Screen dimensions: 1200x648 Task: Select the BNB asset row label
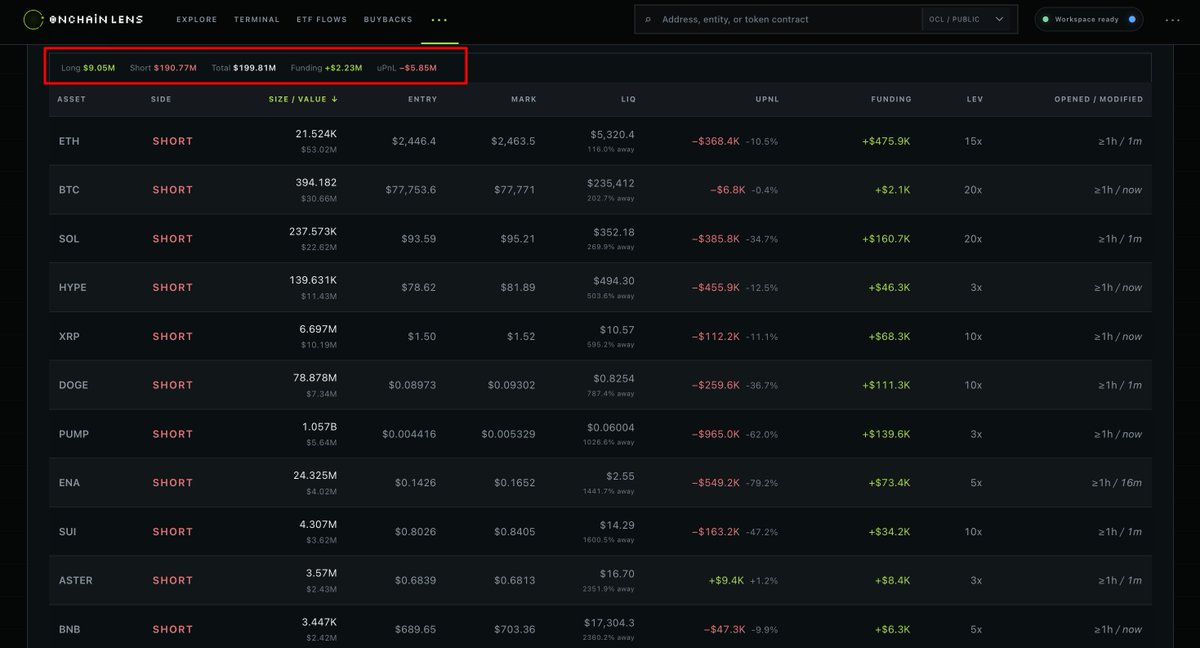pos(69,629)
